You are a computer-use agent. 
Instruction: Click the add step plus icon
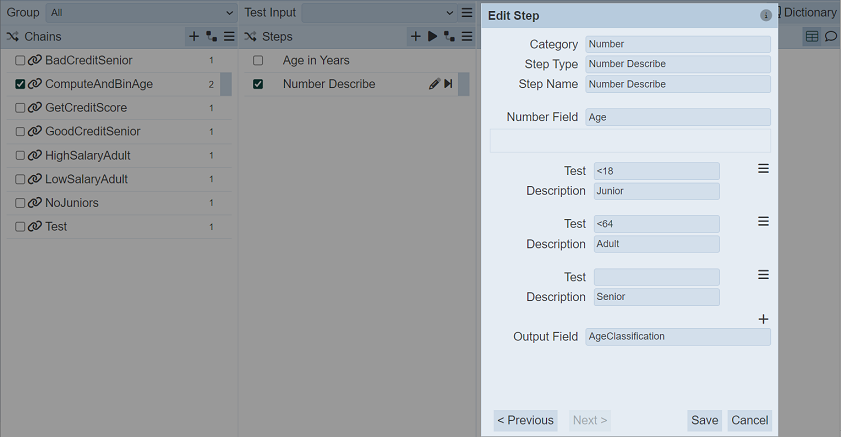pyautogui.click(x=416, y=36)
